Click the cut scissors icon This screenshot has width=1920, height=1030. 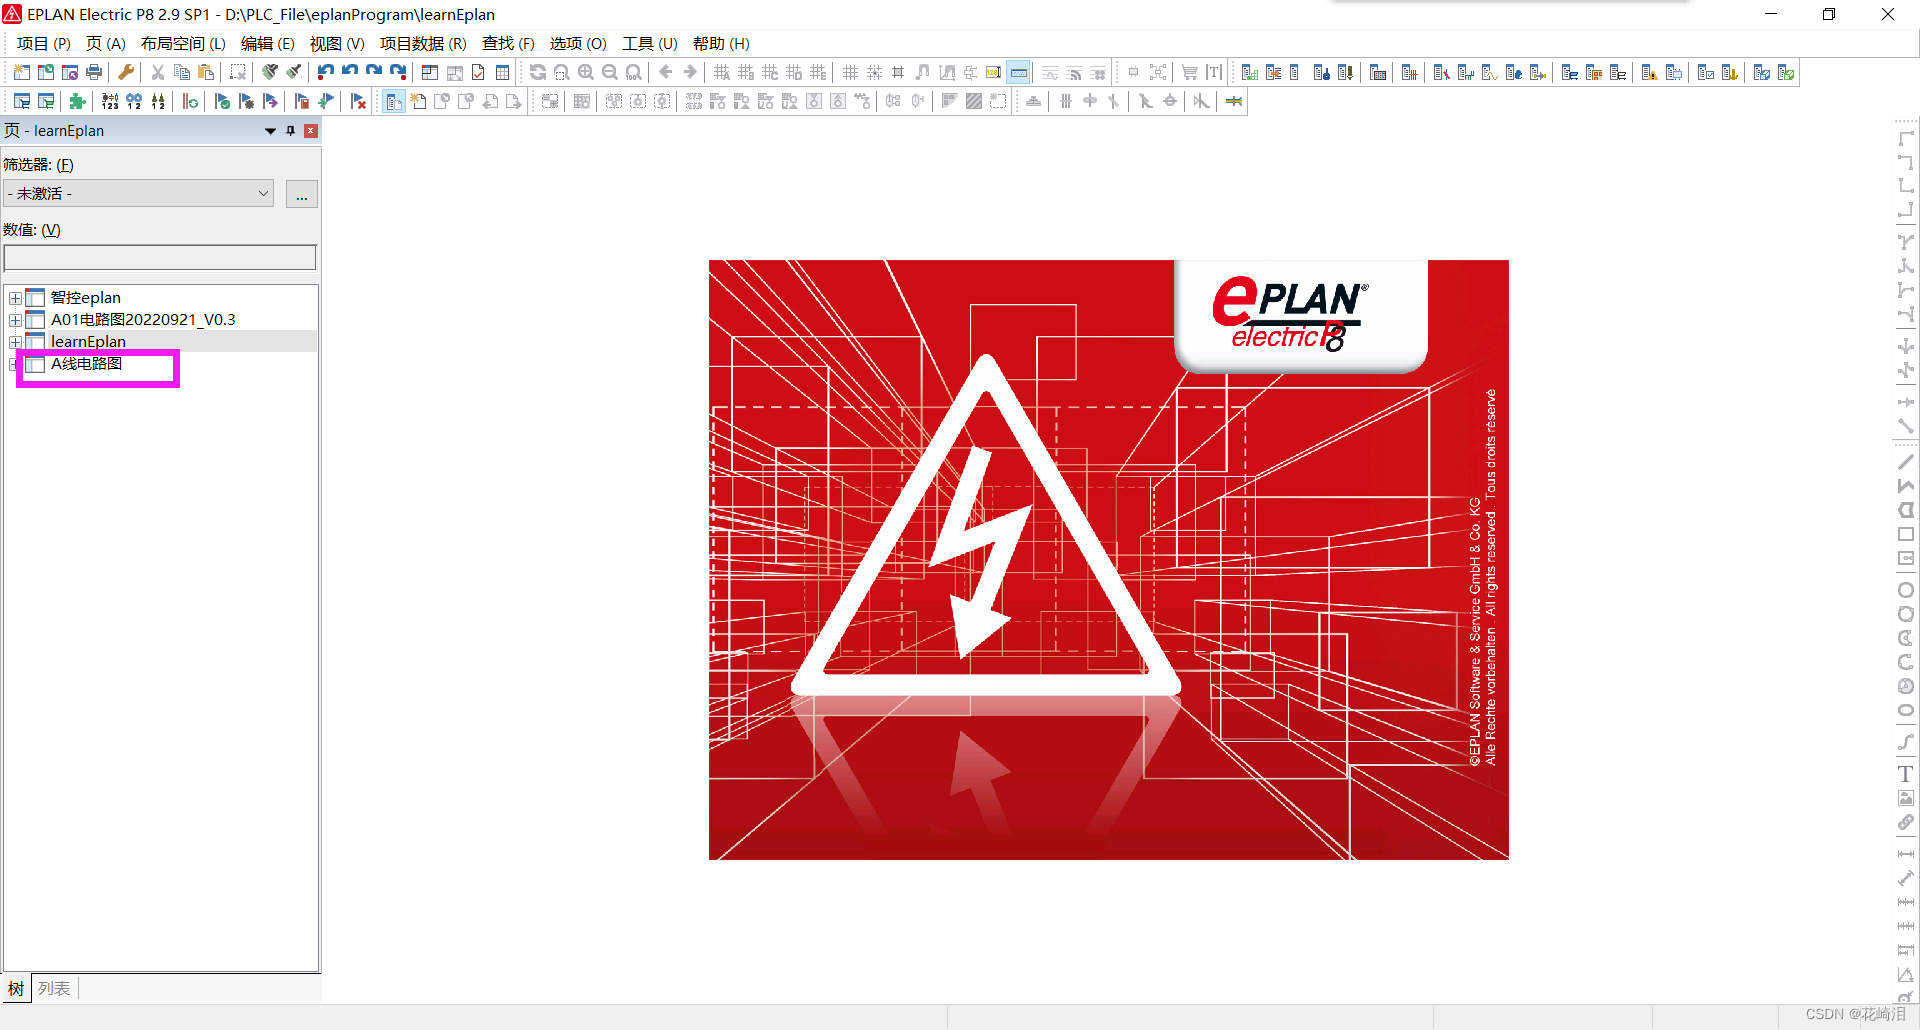coord(158,72)
